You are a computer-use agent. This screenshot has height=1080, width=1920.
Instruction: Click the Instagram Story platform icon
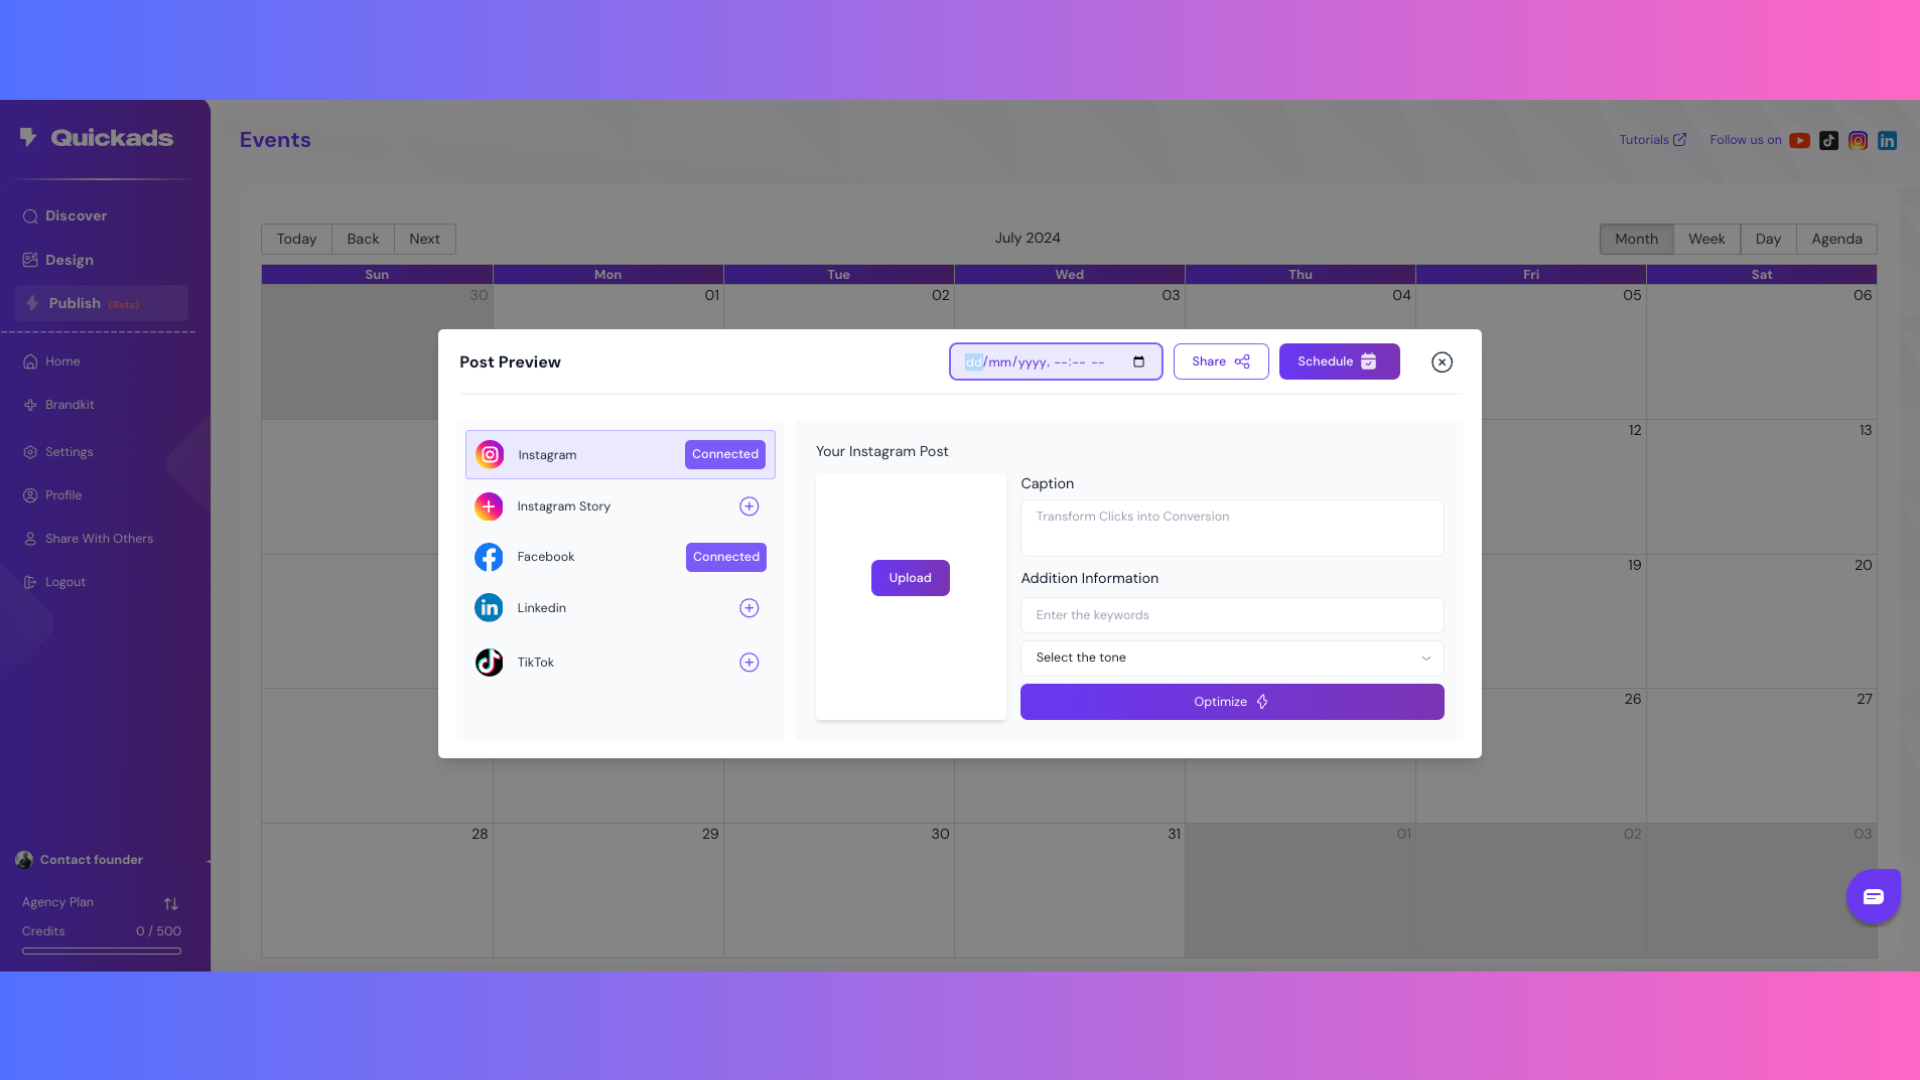488,506
